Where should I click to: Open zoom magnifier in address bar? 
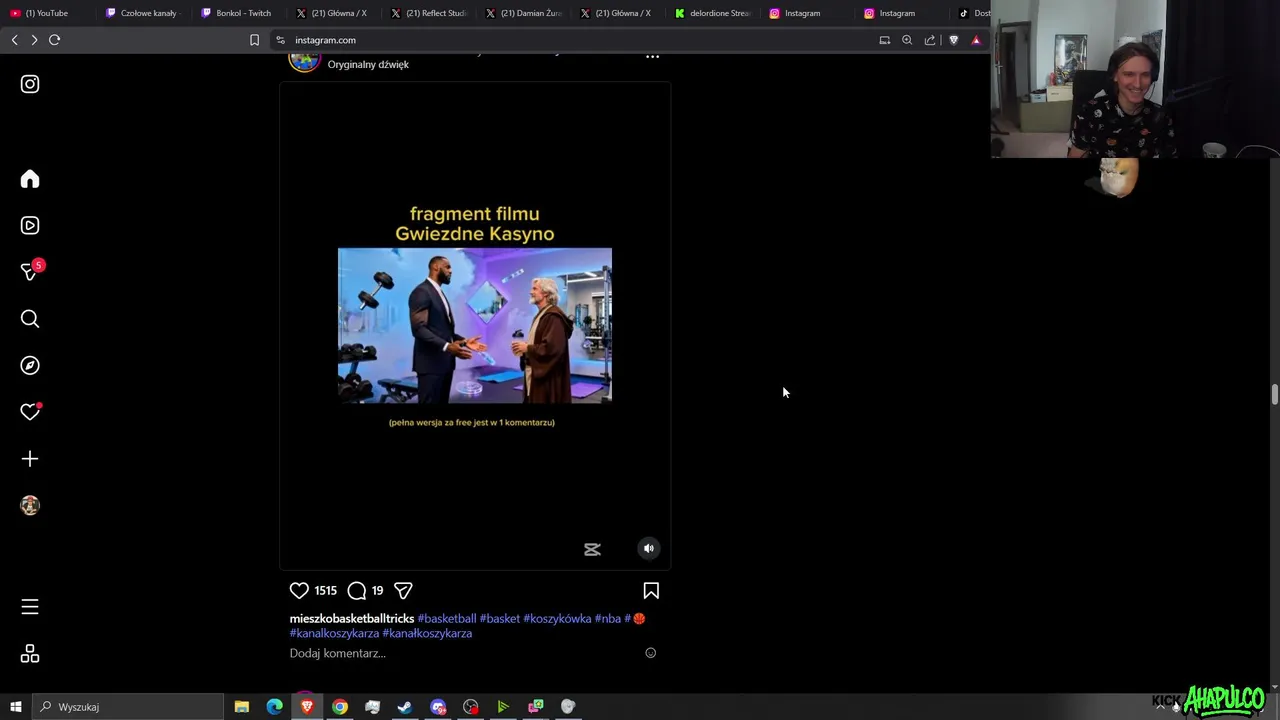[907, 40]
